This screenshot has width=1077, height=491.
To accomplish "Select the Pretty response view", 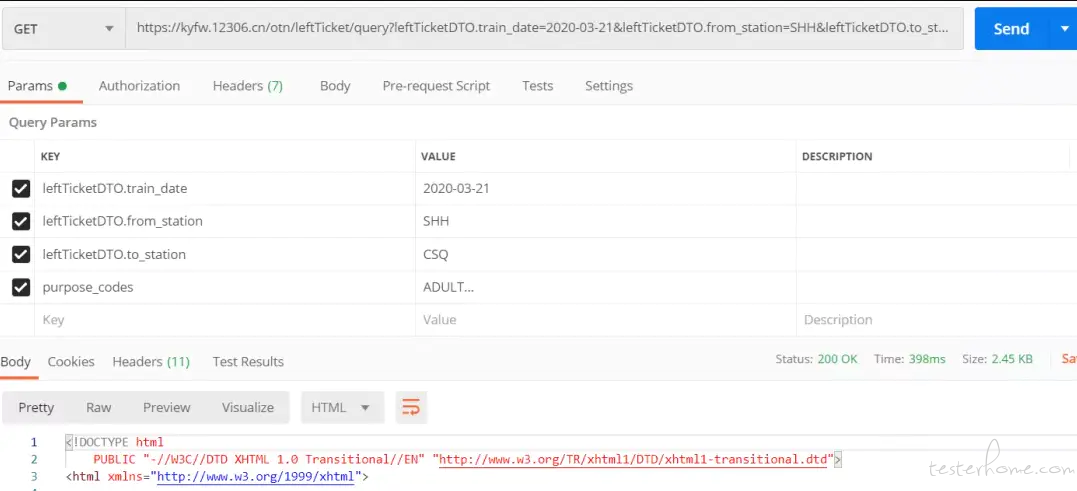I will pos(36,407).
